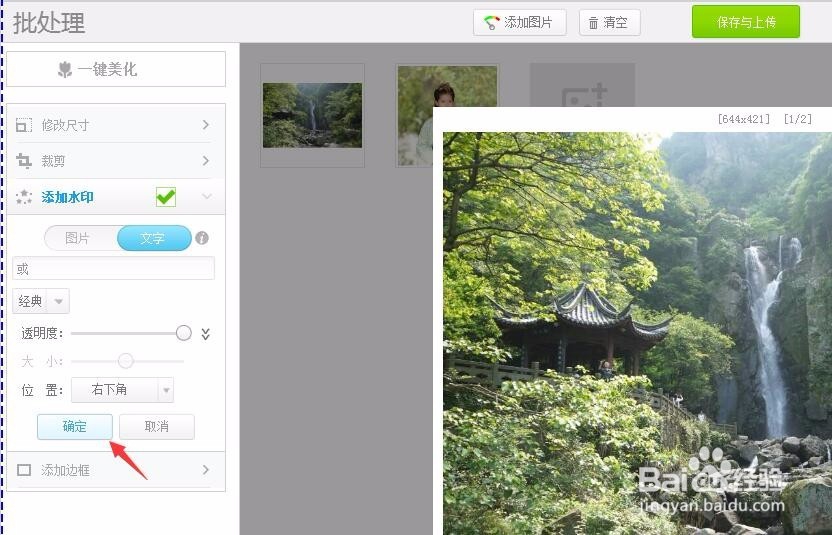The width and height of the screenshot is (832, 535).
Task: Click the watermark text input field
Action: 114,269
